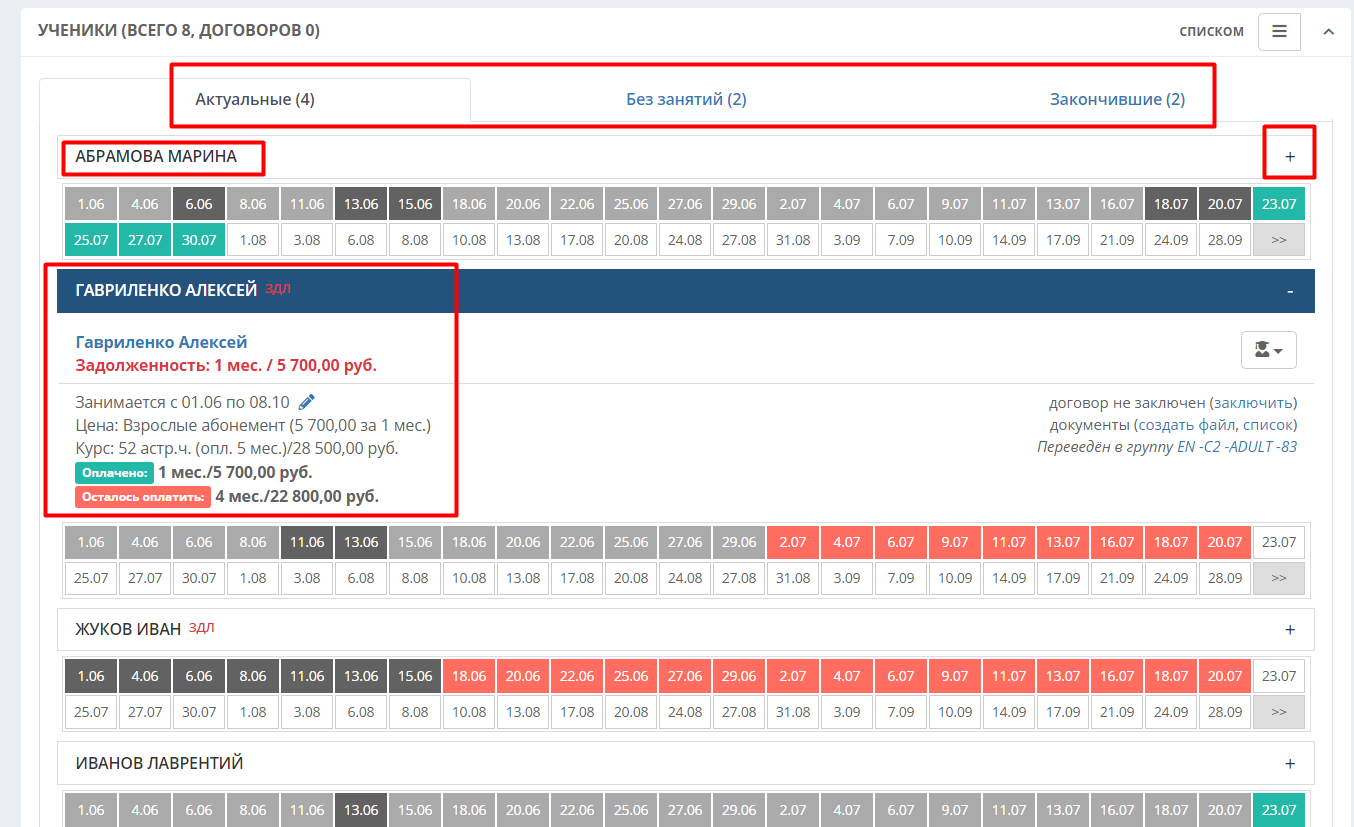Select green 25.07 cell in Абрамова row

pyautogui.click(x=91, y=240)
